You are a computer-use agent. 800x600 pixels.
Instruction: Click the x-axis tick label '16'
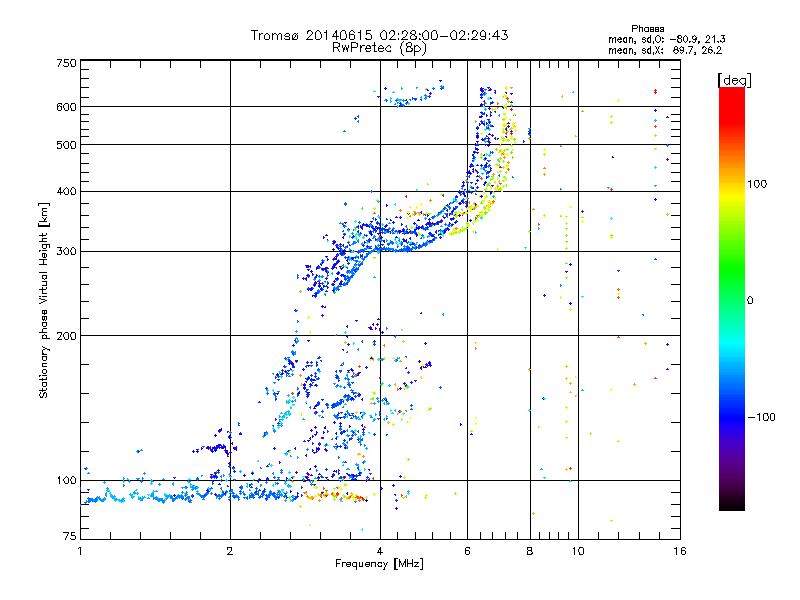(680, 551)
